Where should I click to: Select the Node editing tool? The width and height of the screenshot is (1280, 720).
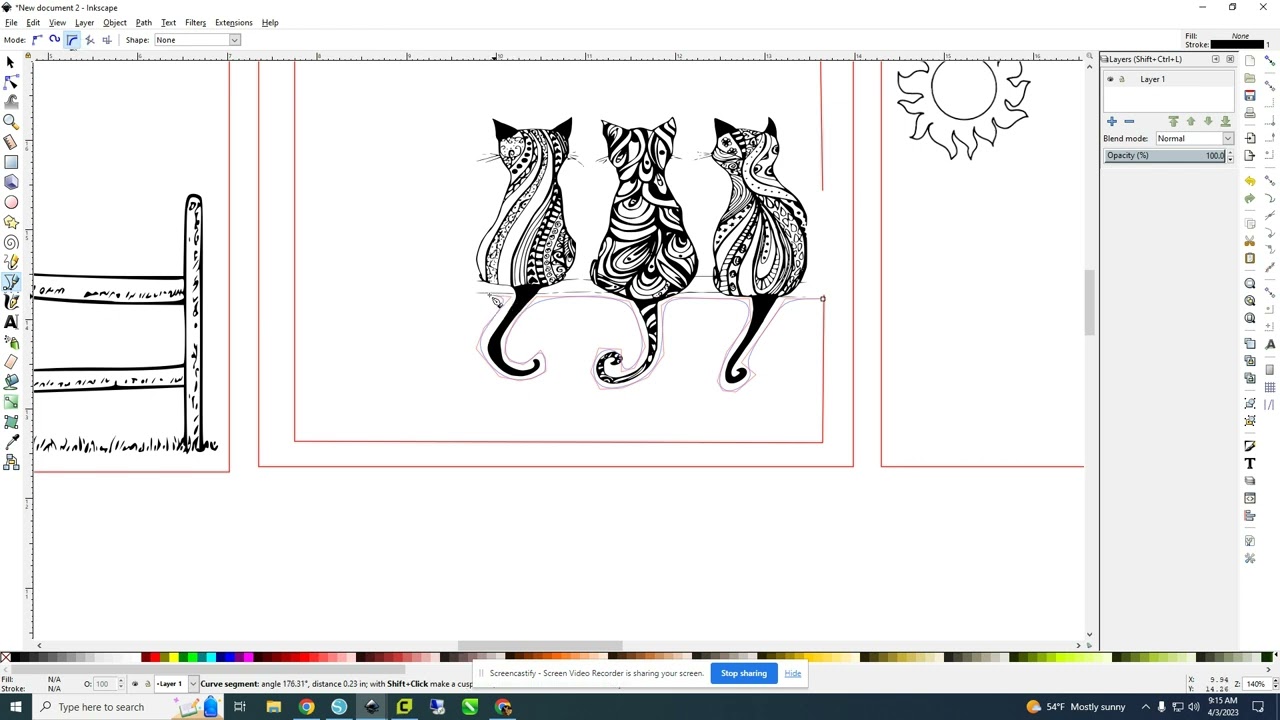click(x=11, y=82)
